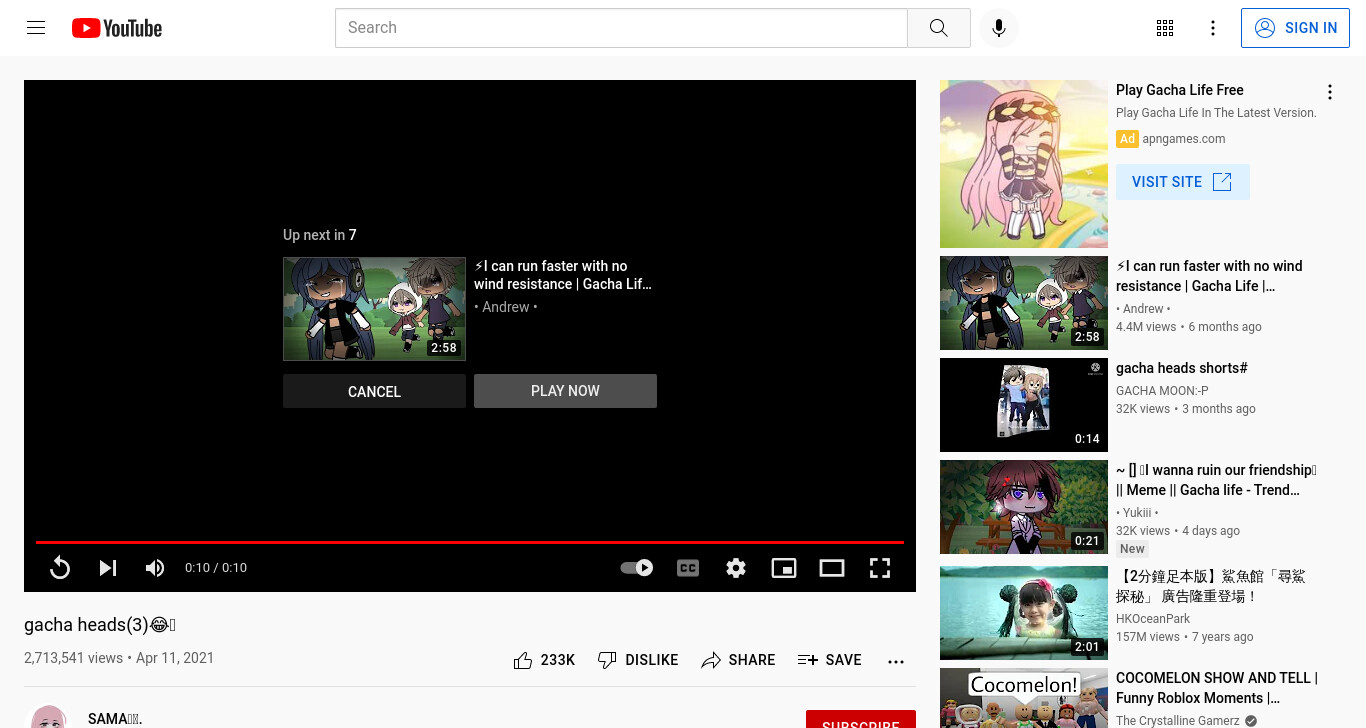Enter full screen mode
Viewport: 1366px width, 728px height.
click(880, 568)
